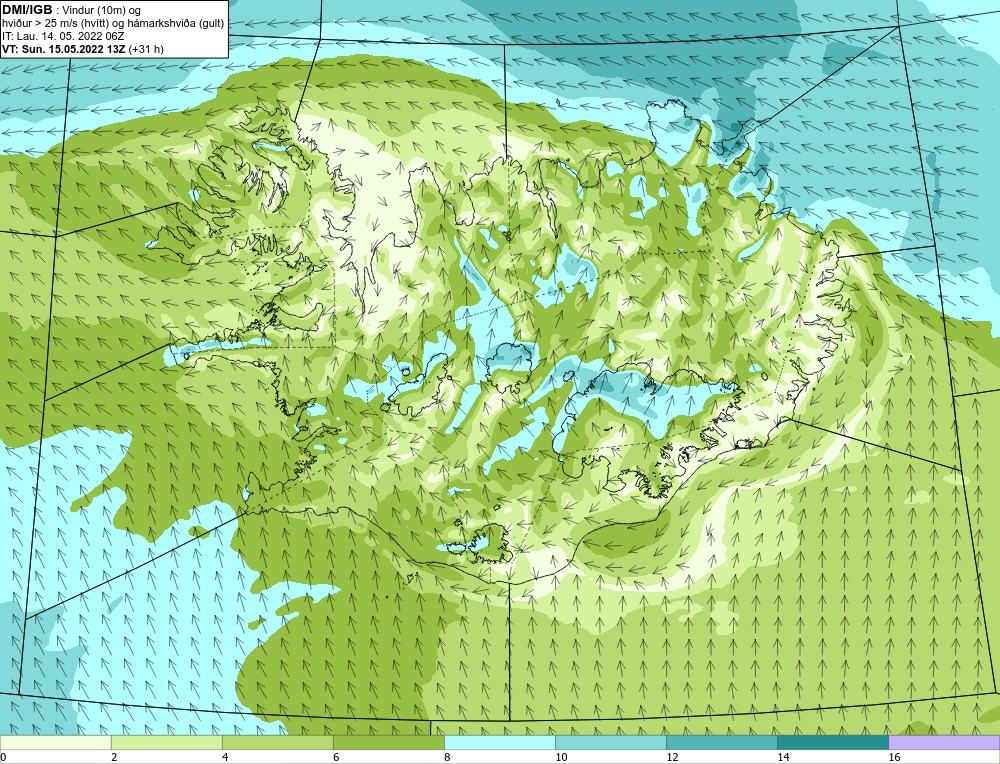The height and width of the screenshot is (764, 1000).
Task: Click the legend scale label '16'
Action: coord(894,757)
